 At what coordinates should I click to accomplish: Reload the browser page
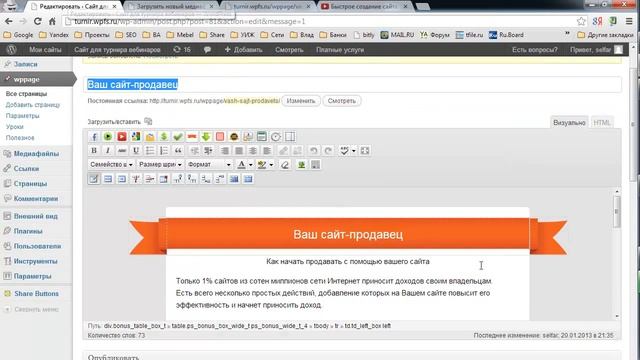[x=38, y=21]
